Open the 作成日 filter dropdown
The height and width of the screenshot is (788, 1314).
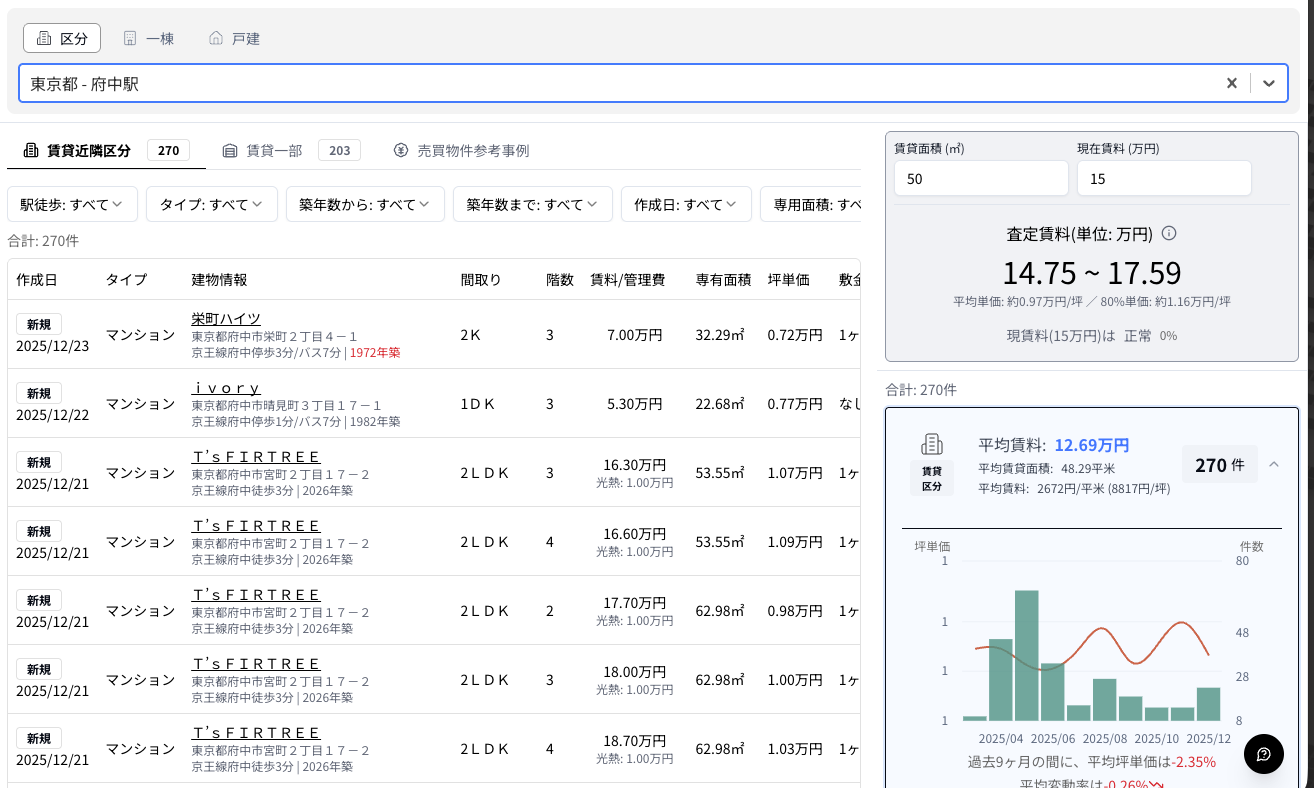(686, 204)
